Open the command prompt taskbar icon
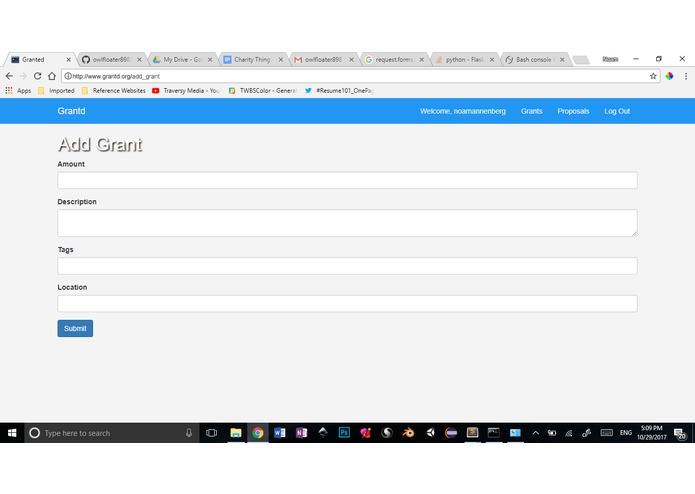Viewport: 695px width, 494px height. 494,432
